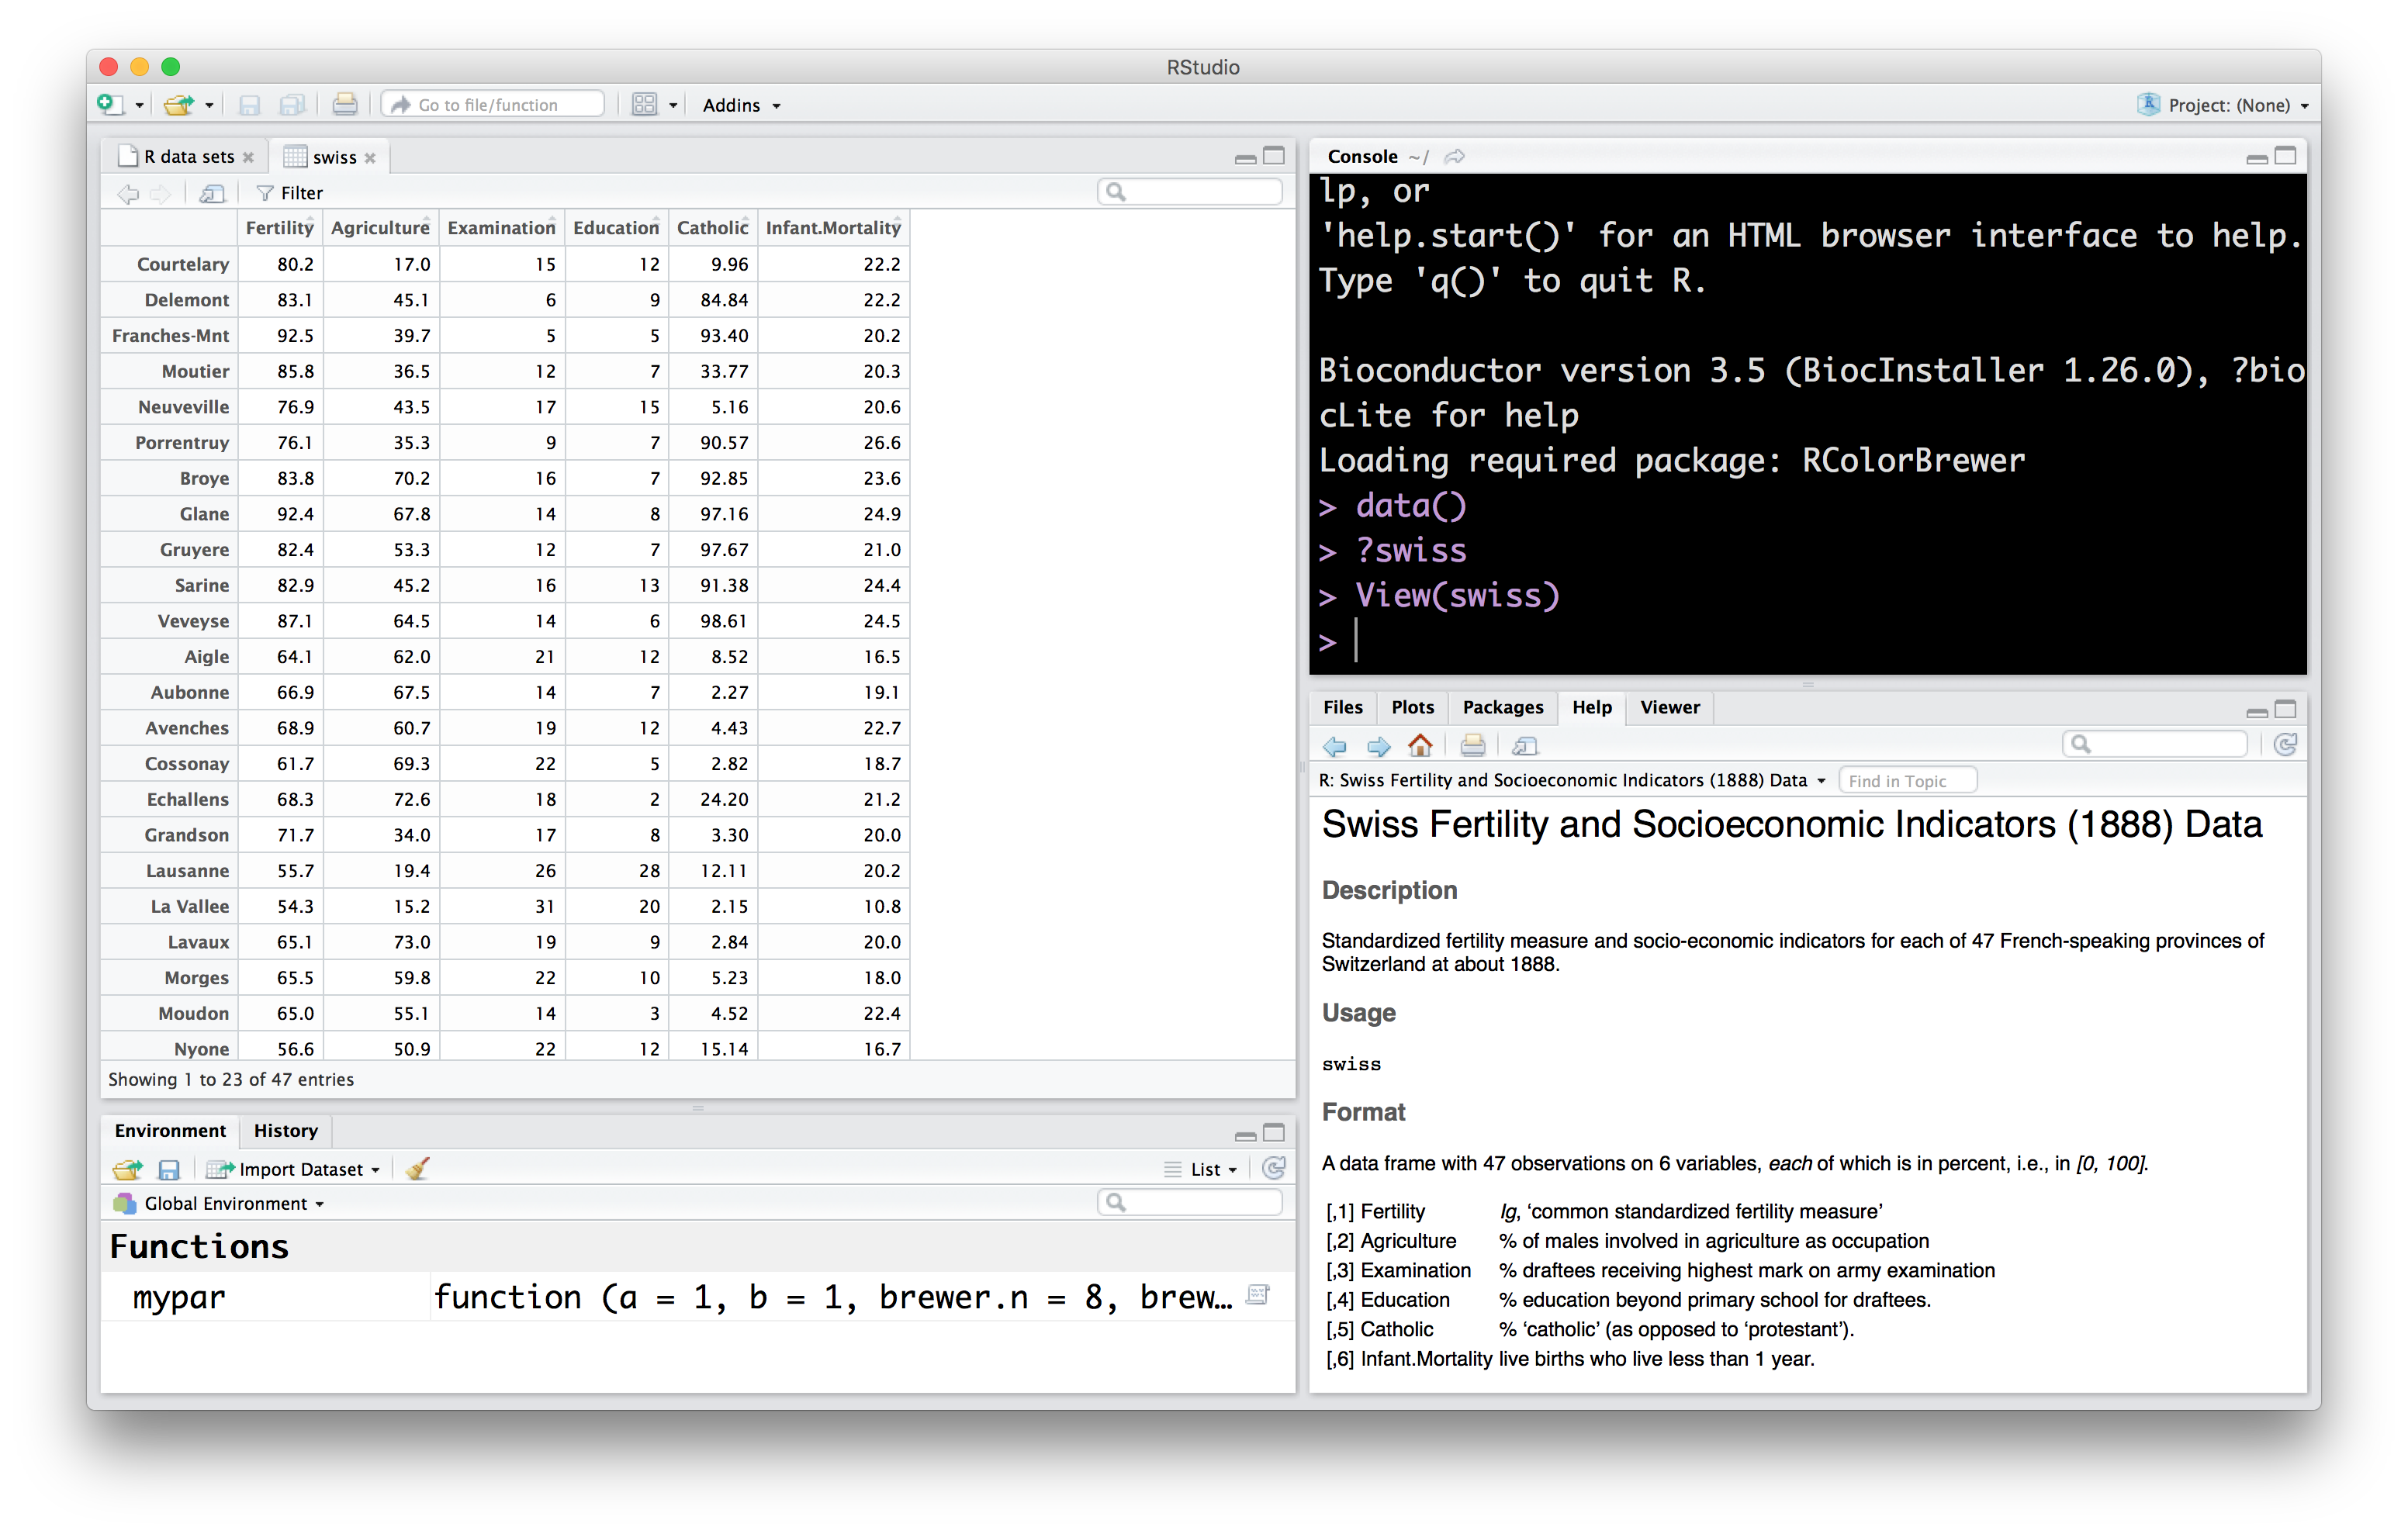Click the Save current document icon
Screen dimensions: 2408x1534
pos(250,105)
